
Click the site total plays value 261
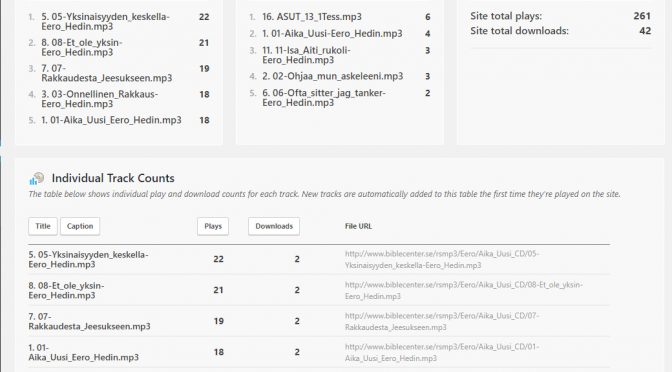[x=642, y=16]
